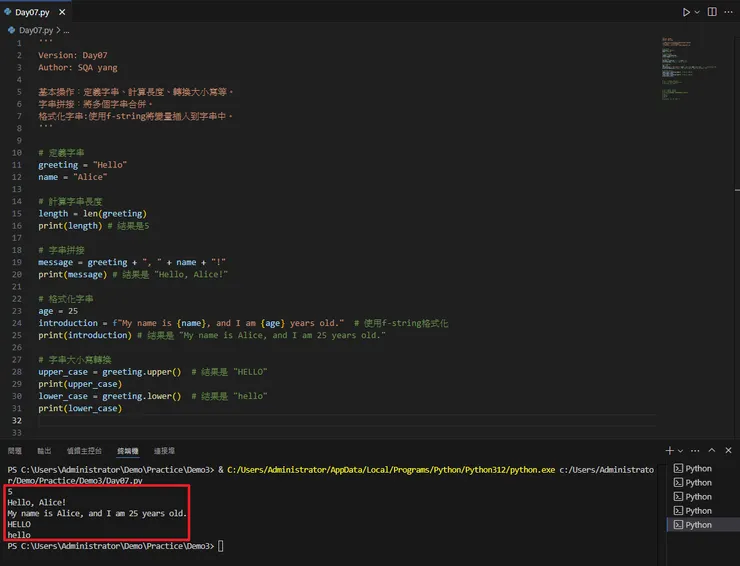The width and height of the screenshot is (740, 566).
Task: Click line number 11 in the gutter
Action: click(x=17, y=165)
